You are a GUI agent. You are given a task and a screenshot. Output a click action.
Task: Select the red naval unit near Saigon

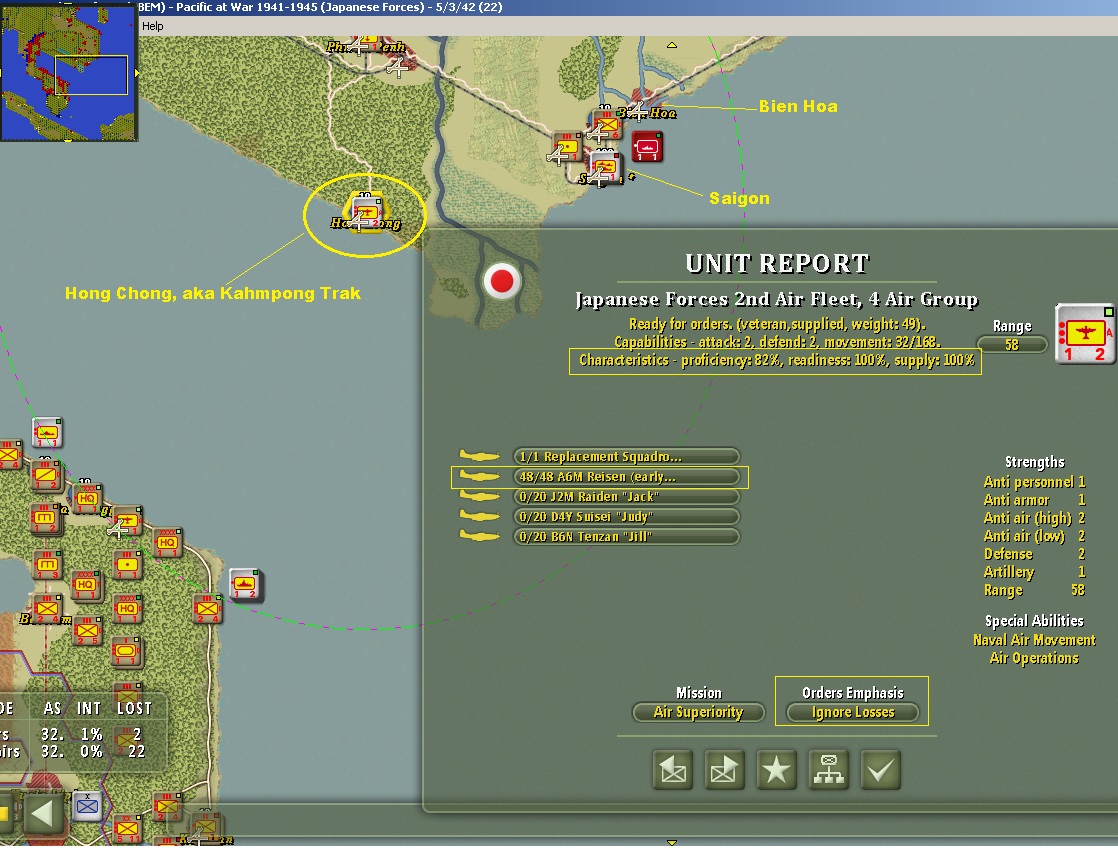tap(647, 147)
